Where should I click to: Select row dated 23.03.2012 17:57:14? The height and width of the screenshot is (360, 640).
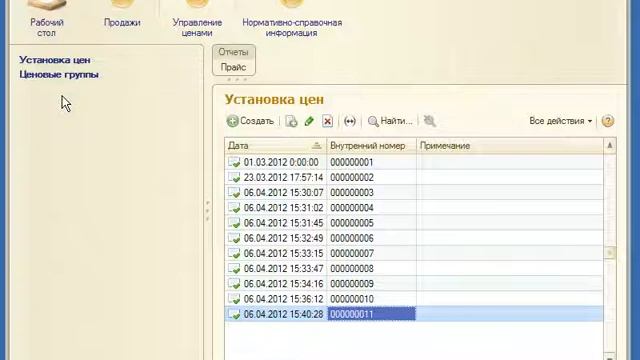(413, 178)
